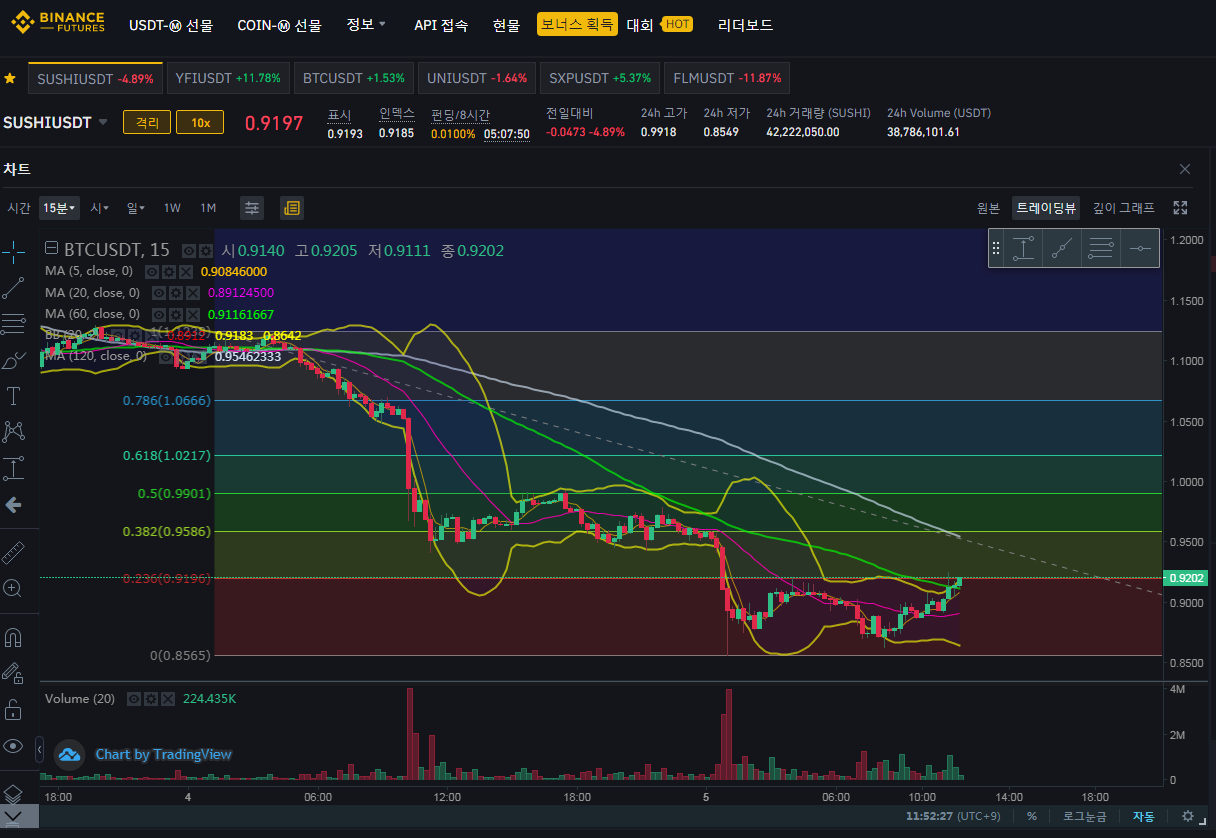Select the XABCD pattern tool
This screenshot has height=838, width=1216.
pyautogui.click(x=13, y=431)
